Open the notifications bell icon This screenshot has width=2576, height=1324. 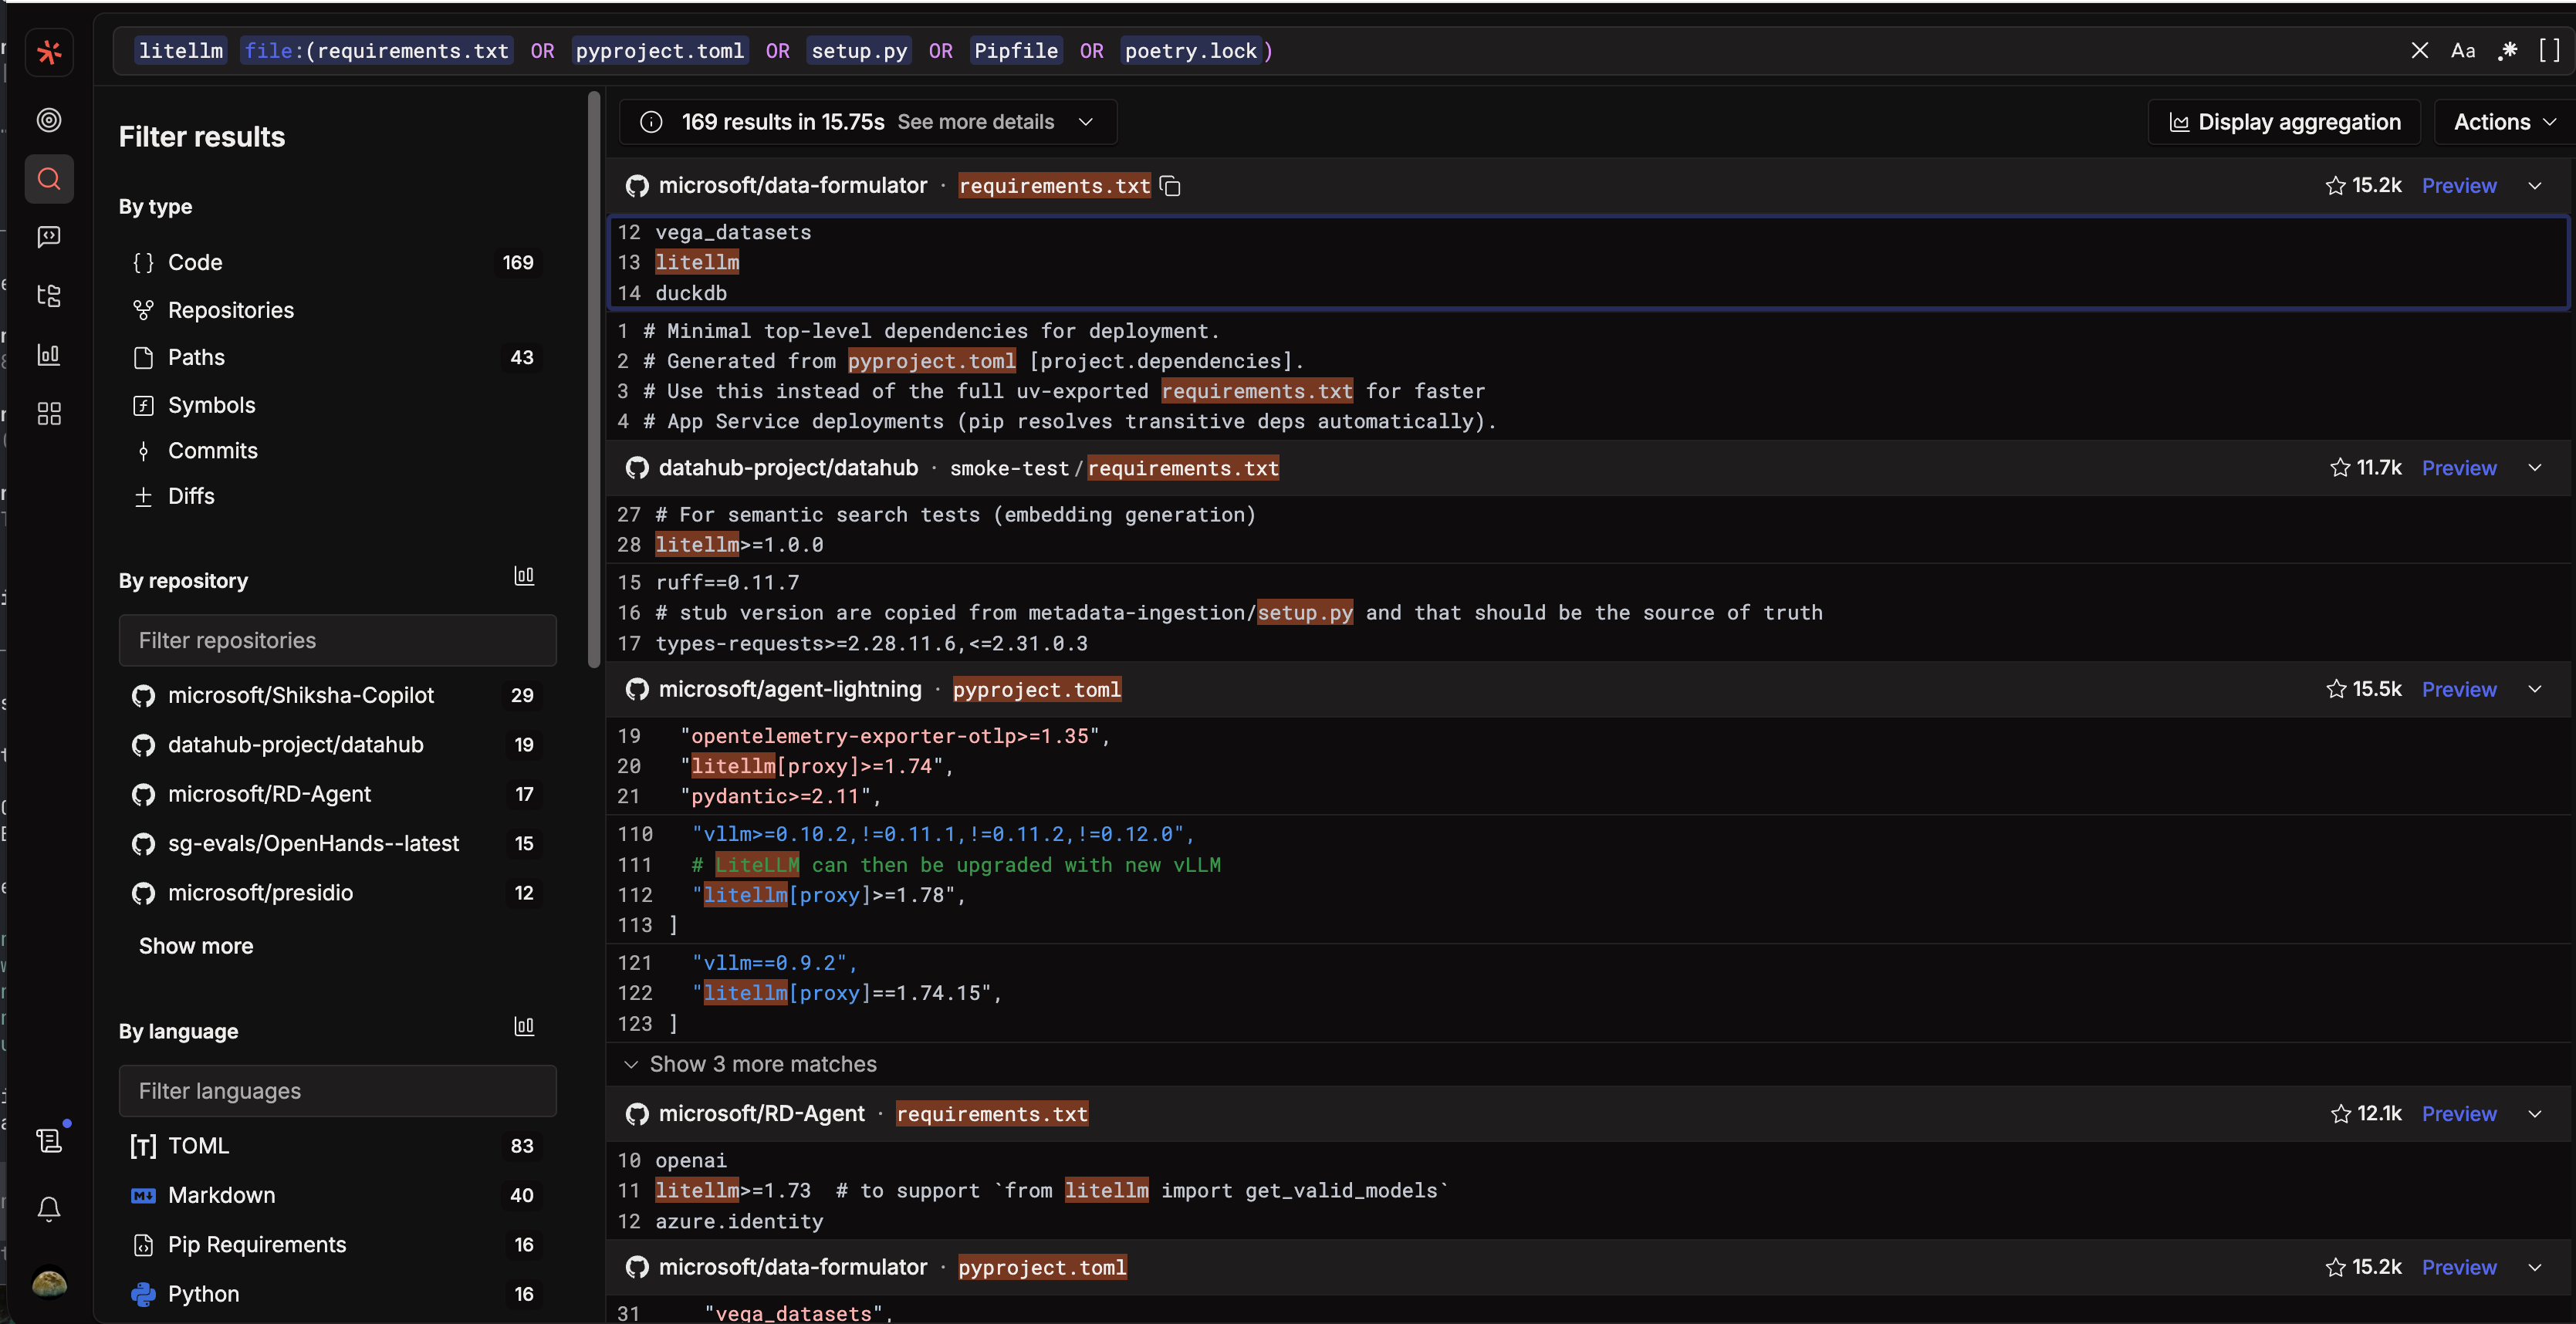click(49, 1209)
